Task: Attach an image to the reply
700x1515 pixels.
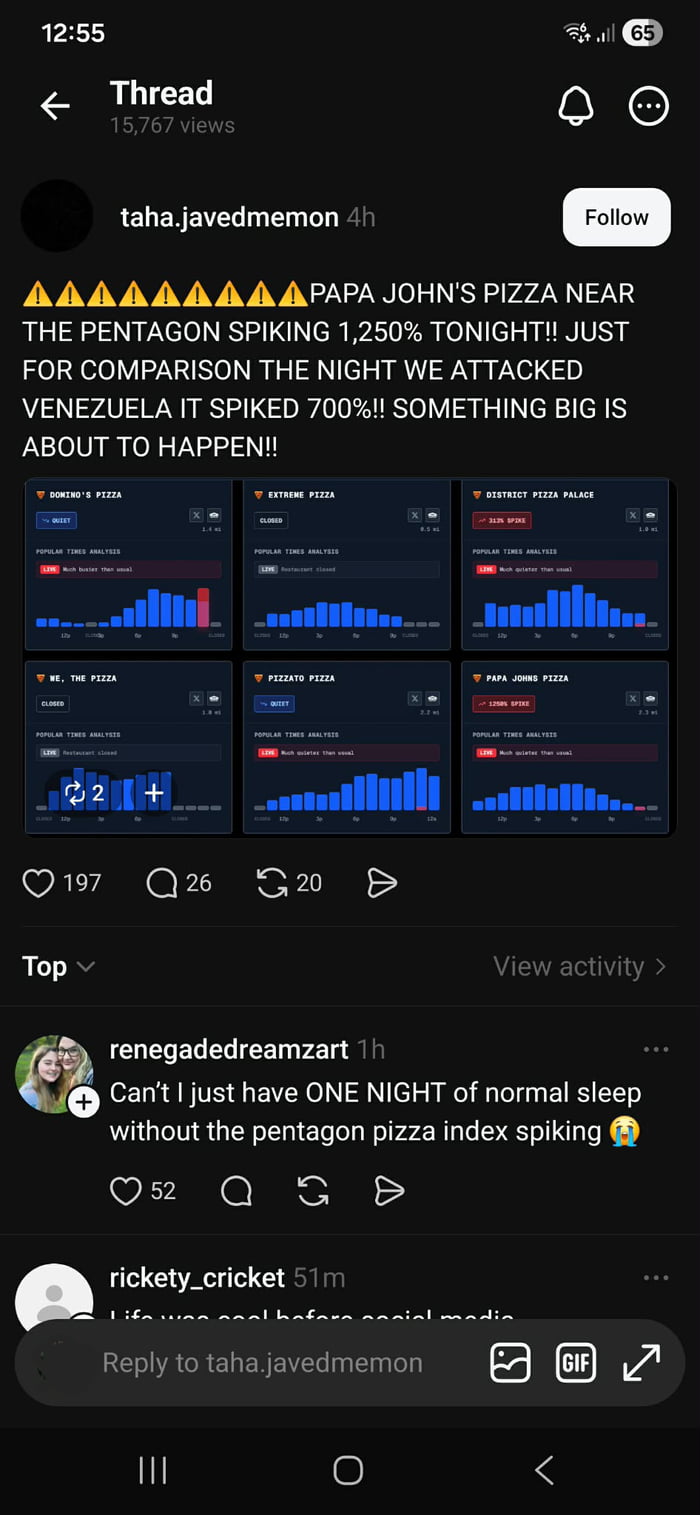Action: click(x=510, y=1362)
